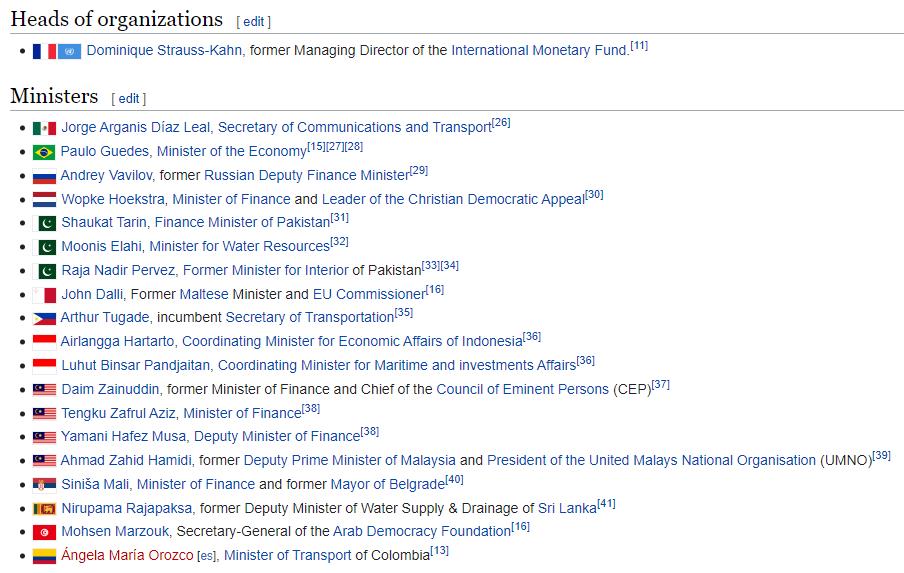
Task: Click the Mexican flag next to Jorge Arganis
Action: point(44,128)
